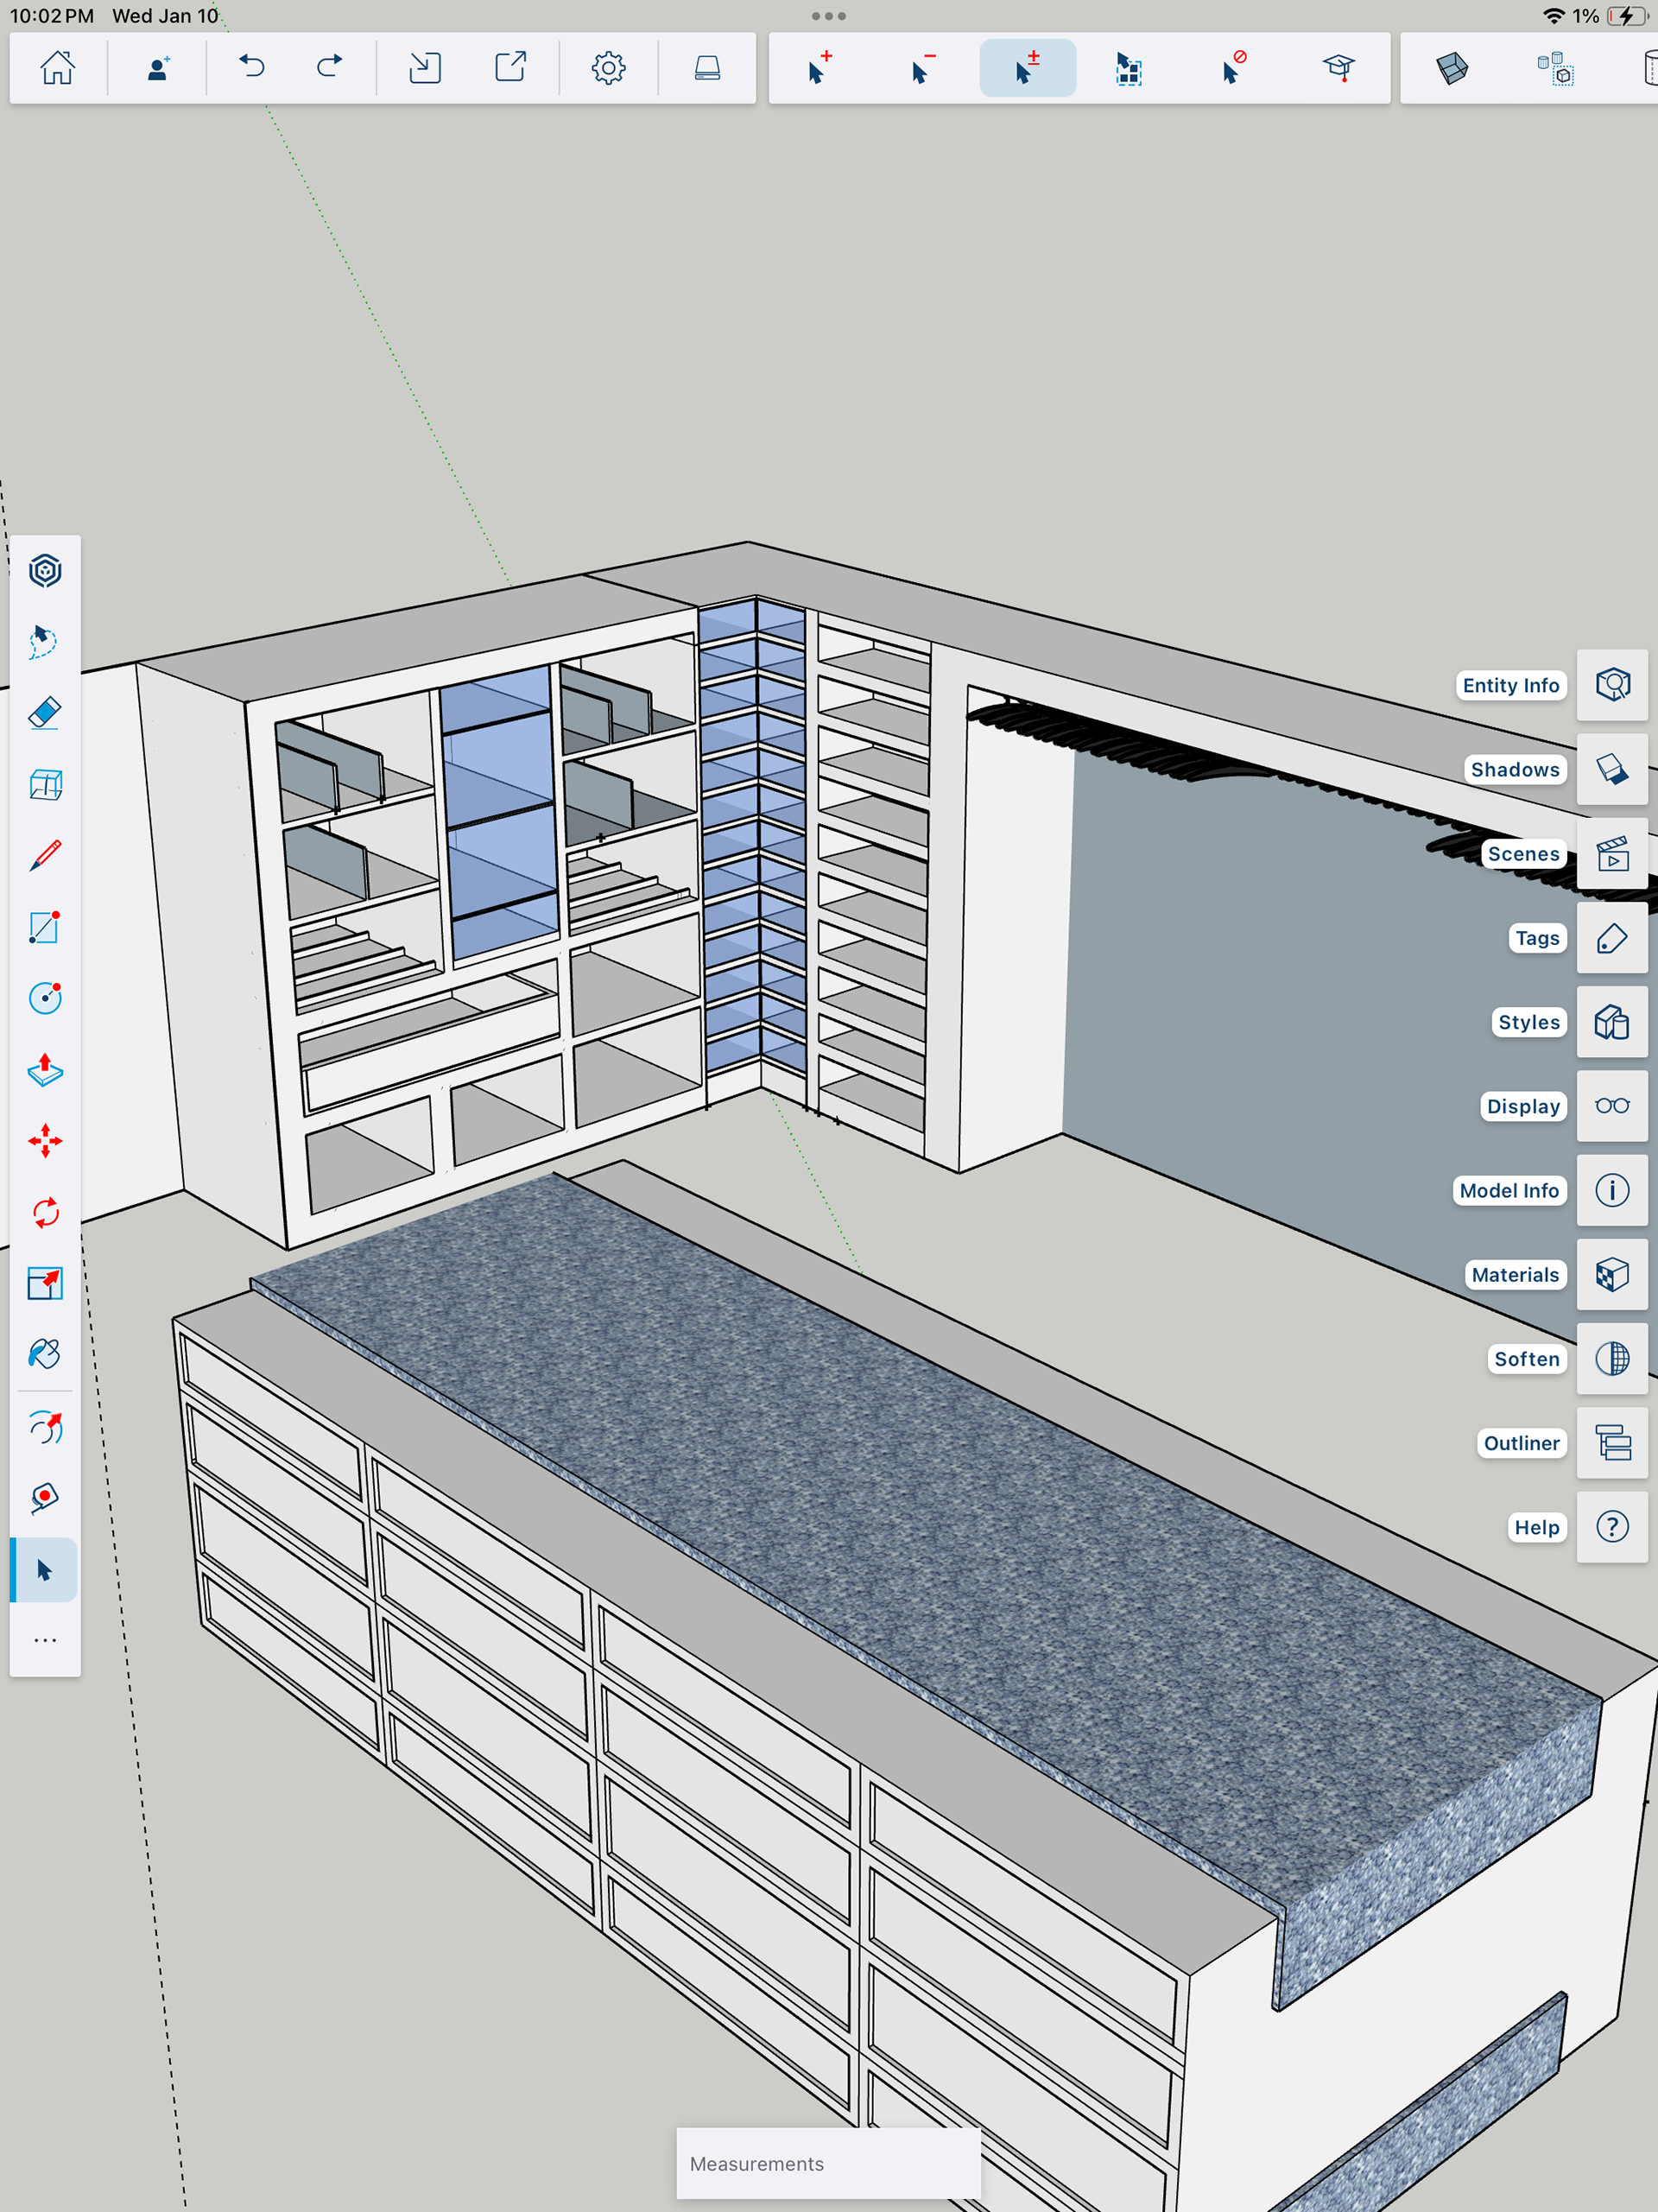
Task: Select the Eraser tool
Action: point(45,713)
